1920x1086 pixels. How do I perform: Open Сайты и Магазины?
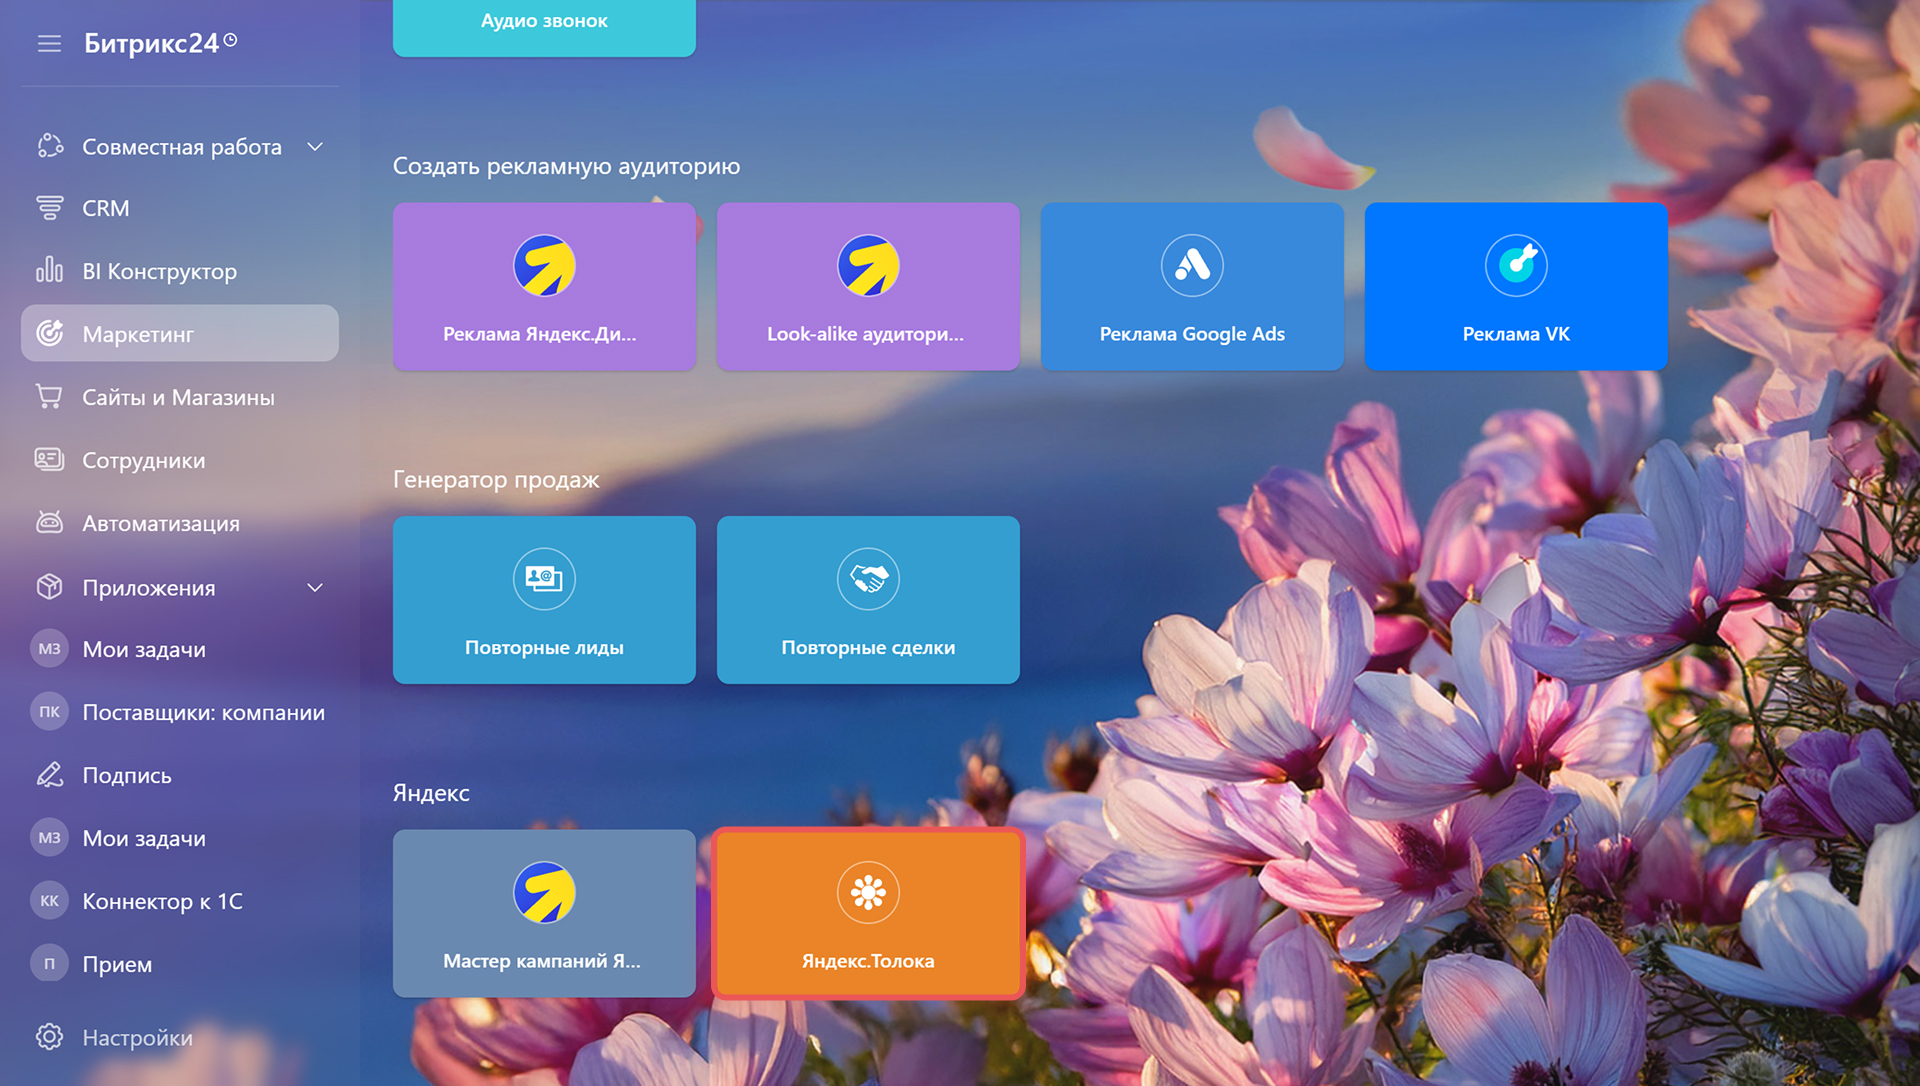pos(178,397)
